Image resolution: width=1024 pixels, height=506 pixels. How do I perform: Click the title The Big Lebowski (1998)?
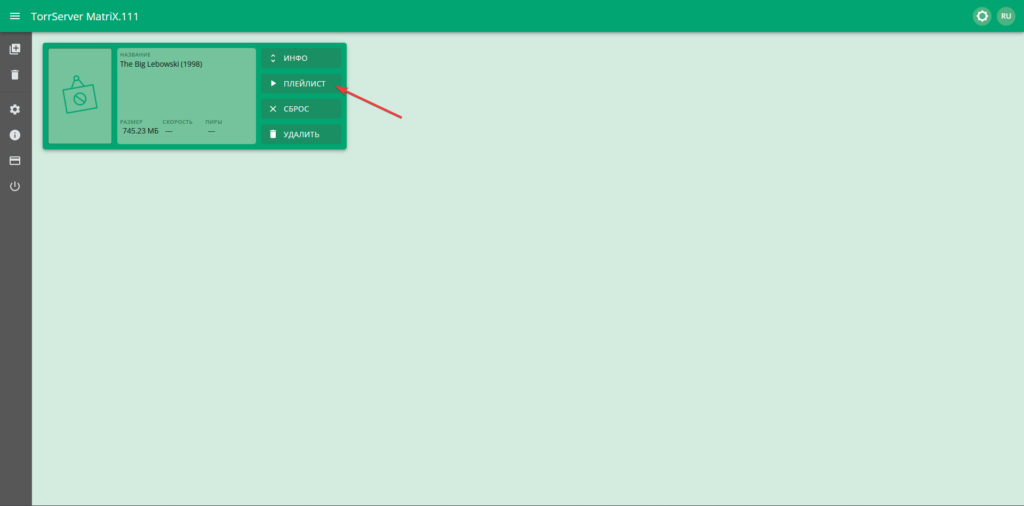161,64
